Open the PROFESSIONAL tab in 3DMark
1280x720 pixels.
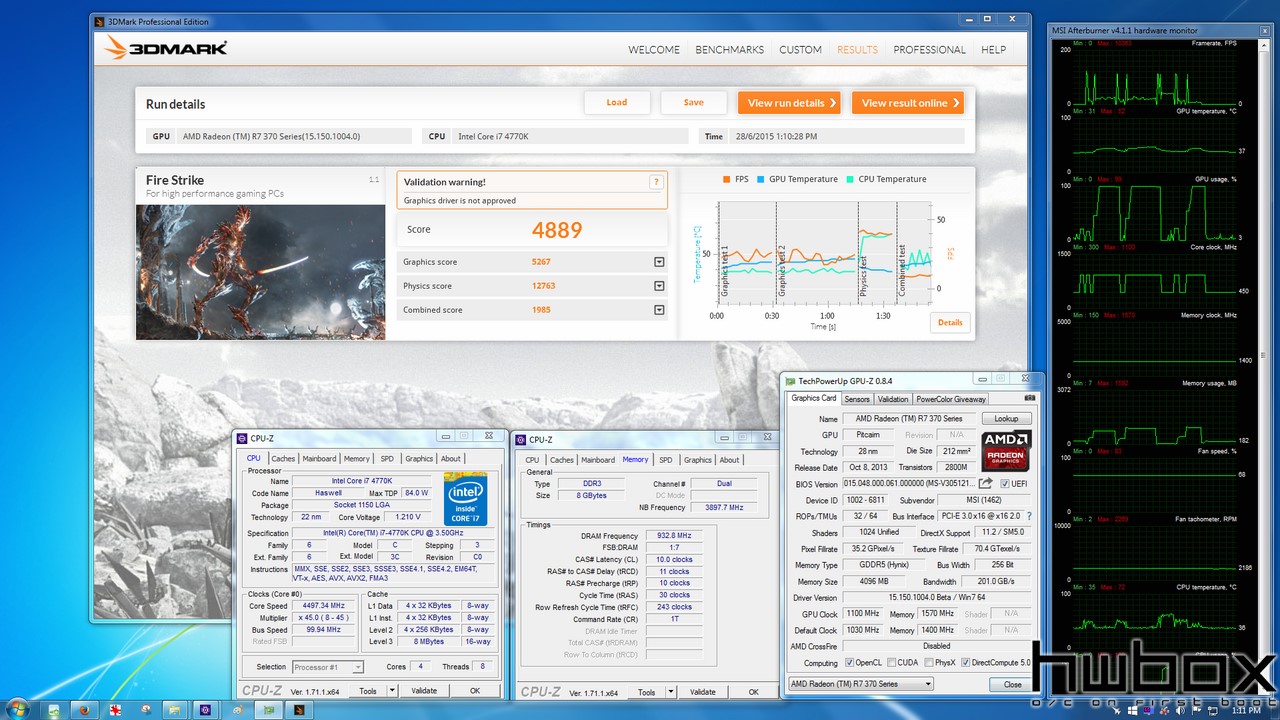click(x=929, y=50)
